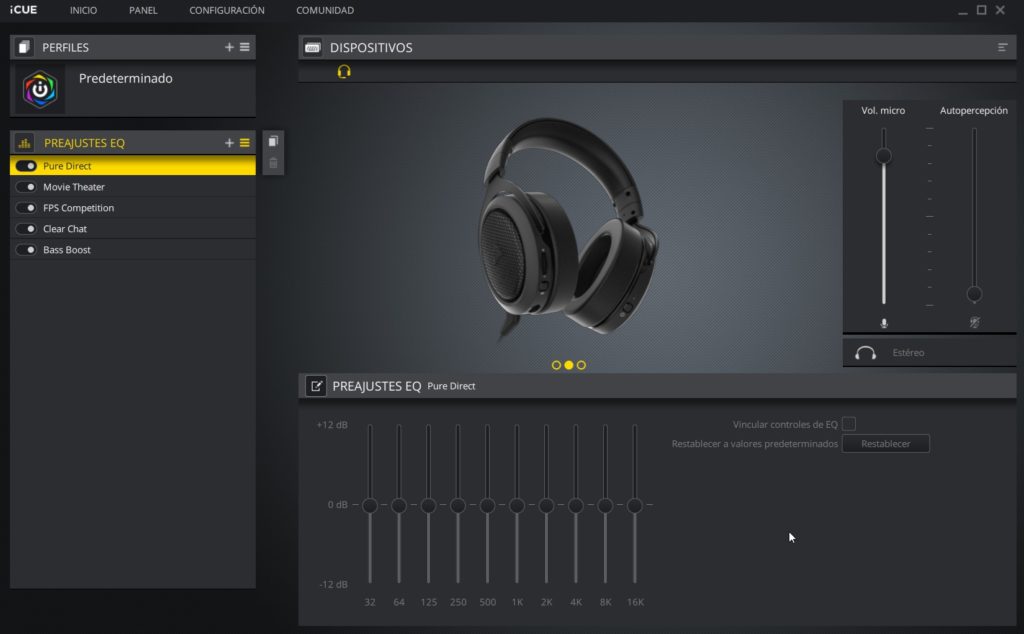Show the second headset image dot
This screenshot has width=1024, height=634.
569,365
